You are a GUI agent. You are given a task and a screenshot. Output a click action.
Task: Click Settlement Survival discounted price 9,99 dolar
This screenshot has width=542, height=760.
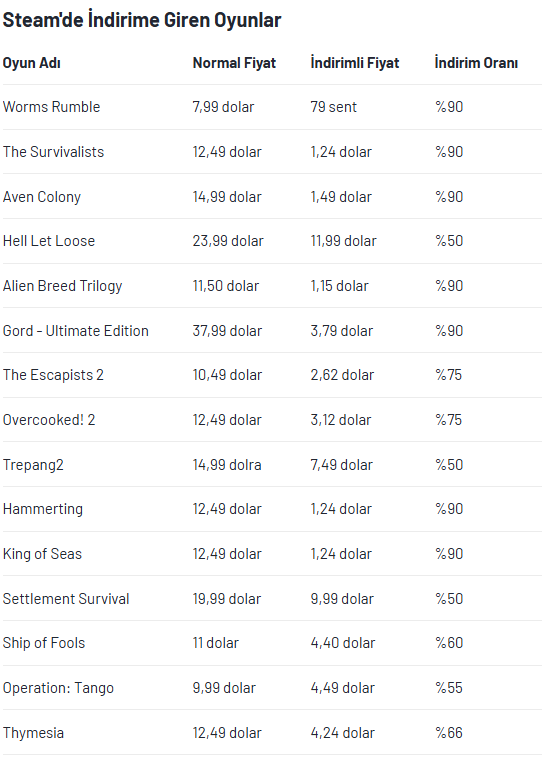[x=342, y=599]
